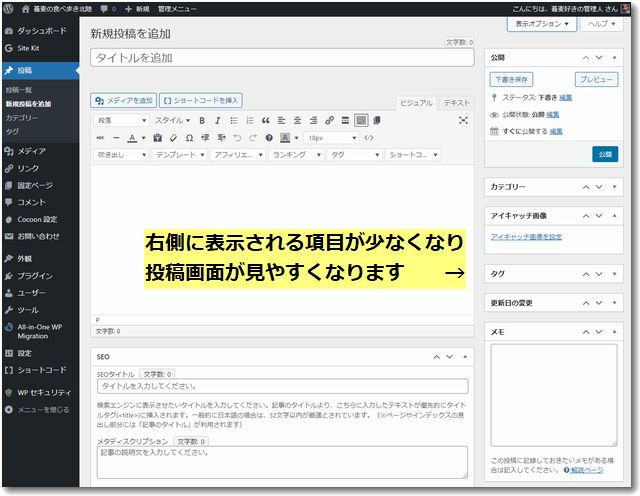The width and height of the screenshot is (640, 496).
Task: Insert a bulleted list in the editor
Action: coord(234,121)
